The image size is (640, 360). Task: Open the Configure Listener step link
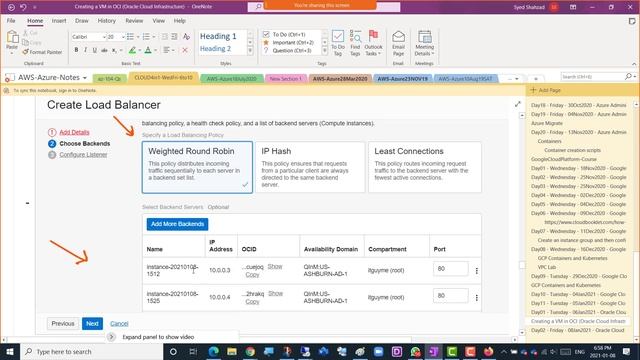[x=83, y=155]
